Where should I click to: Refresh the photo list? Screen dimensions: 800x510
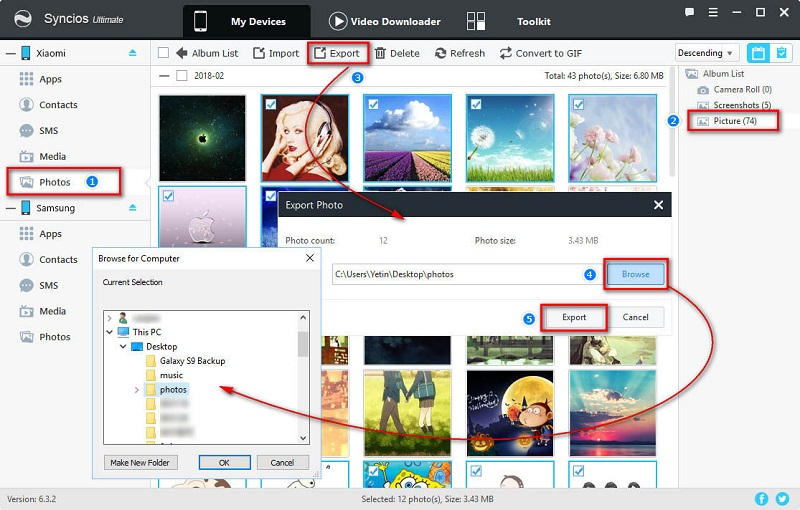[460, 53]
